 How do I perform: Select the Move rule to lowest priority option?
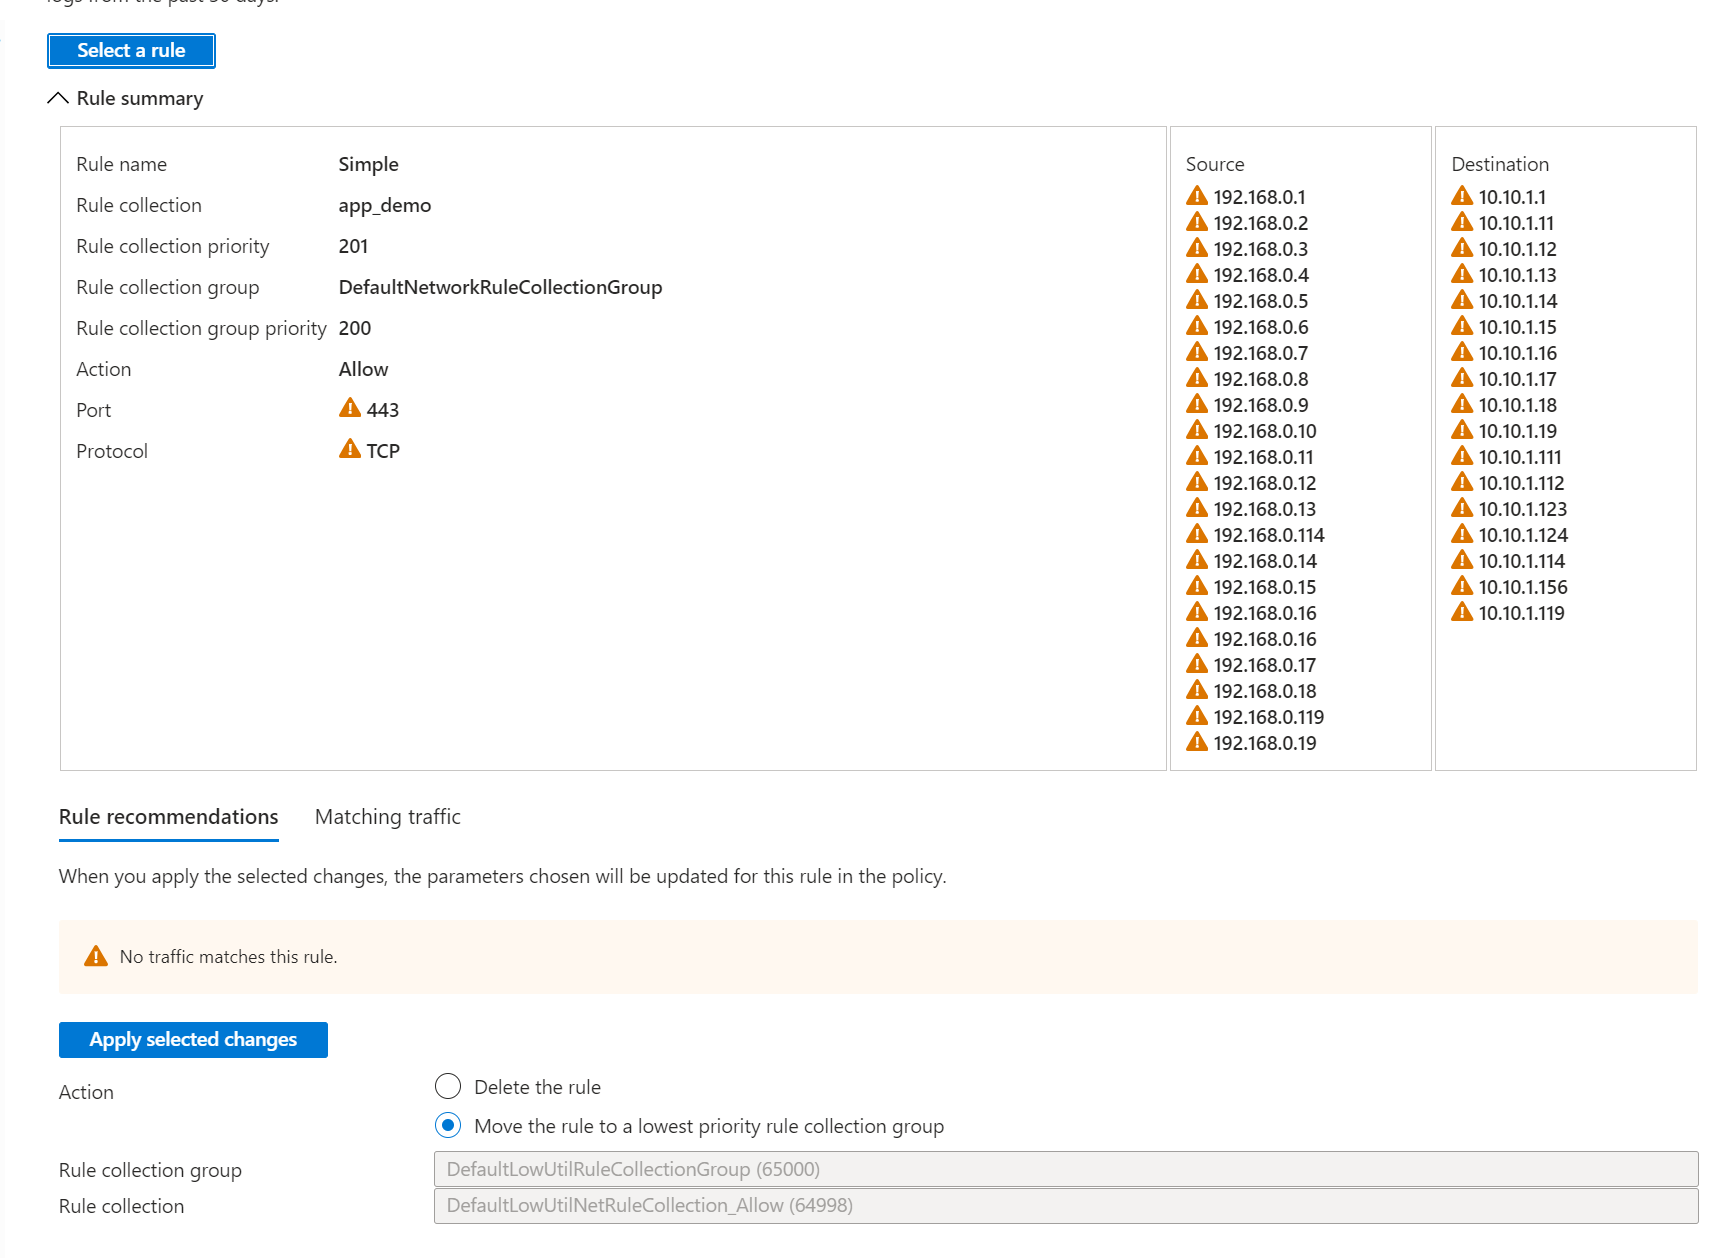[x=447, y=1125]
